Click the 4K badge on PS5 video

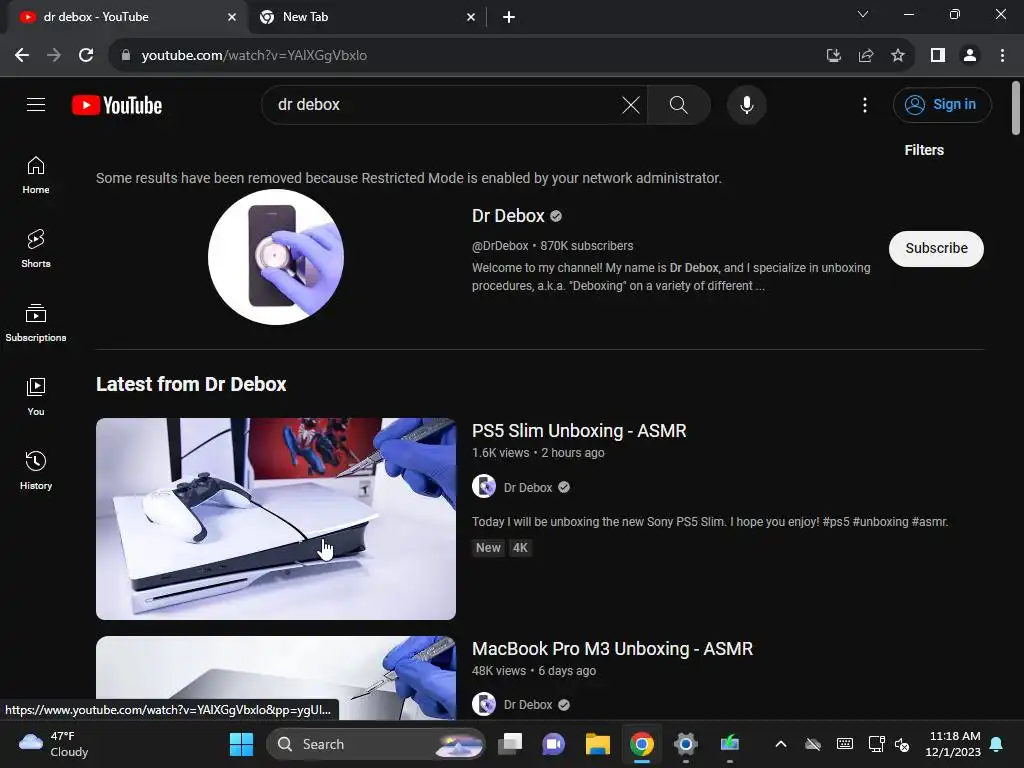pos(520,548)
